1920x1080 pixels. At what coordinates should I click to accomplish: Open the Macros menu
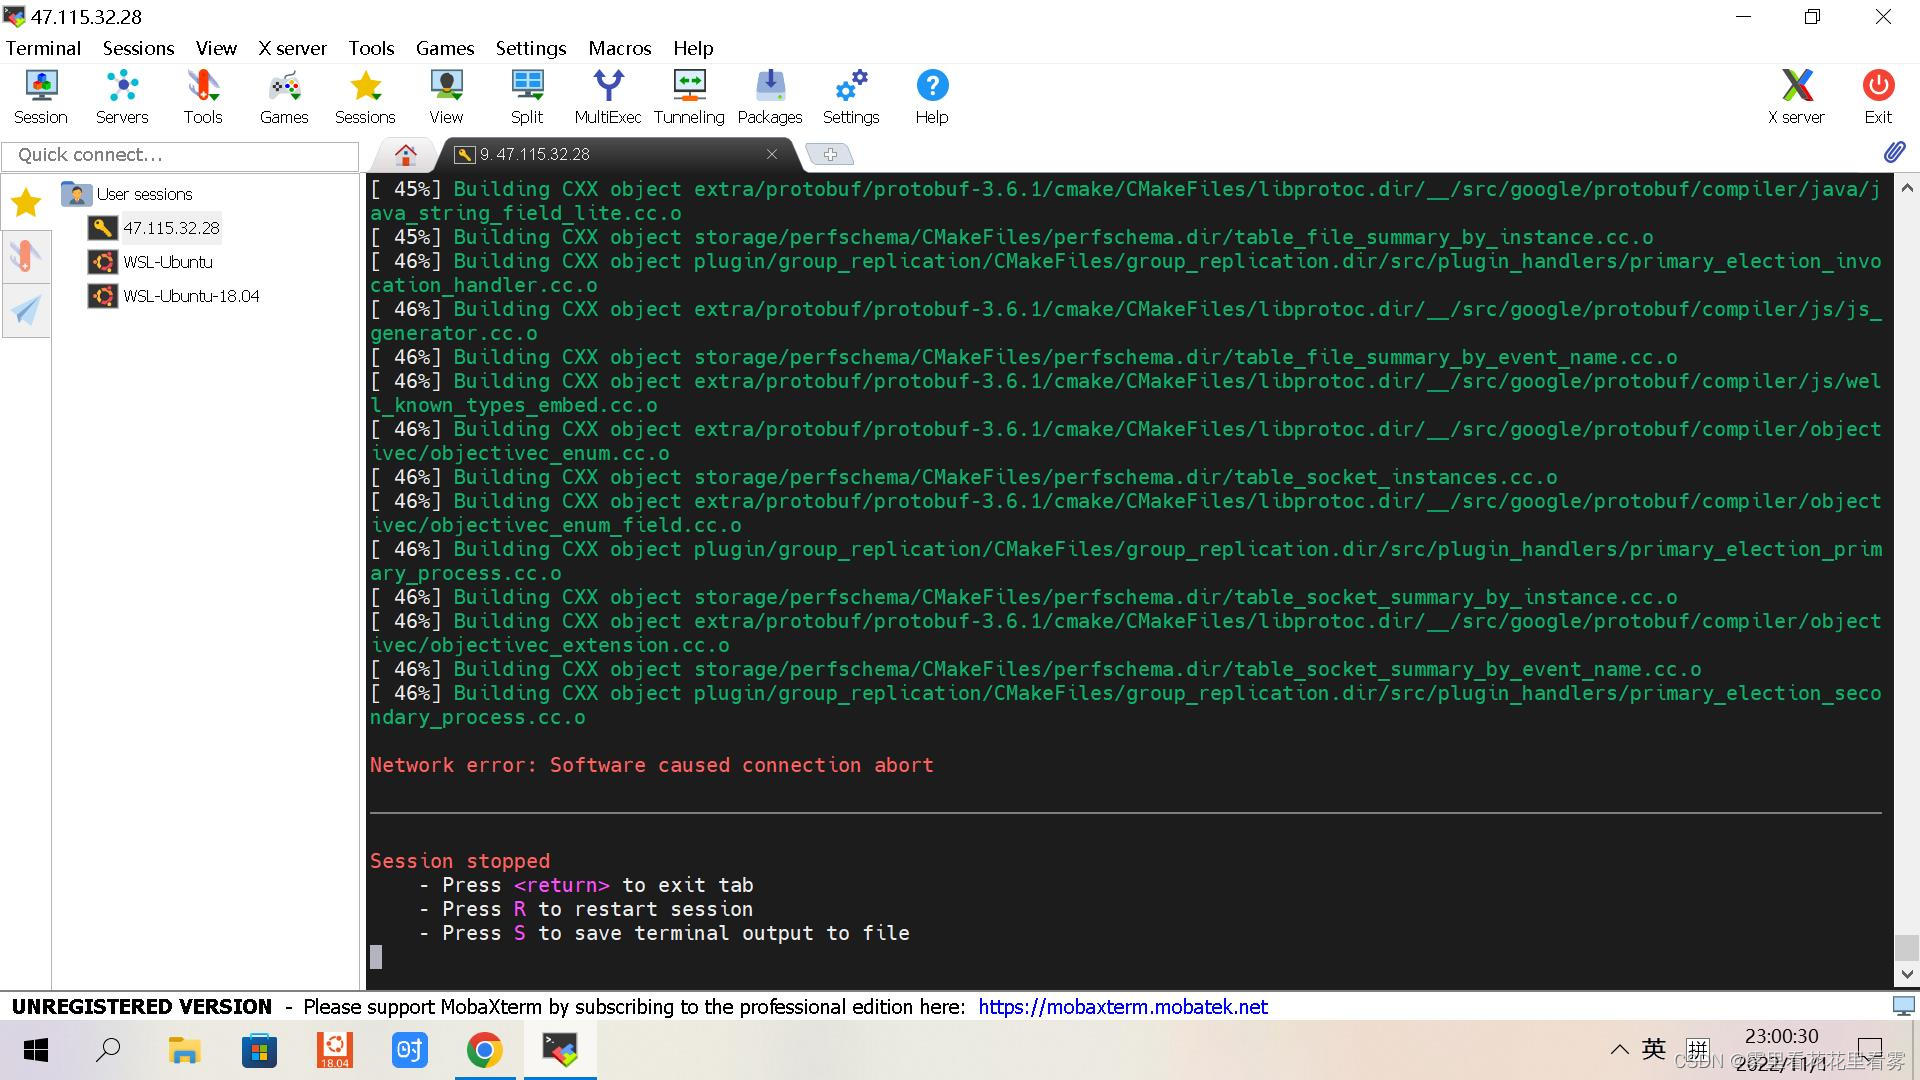pos(620,48)
